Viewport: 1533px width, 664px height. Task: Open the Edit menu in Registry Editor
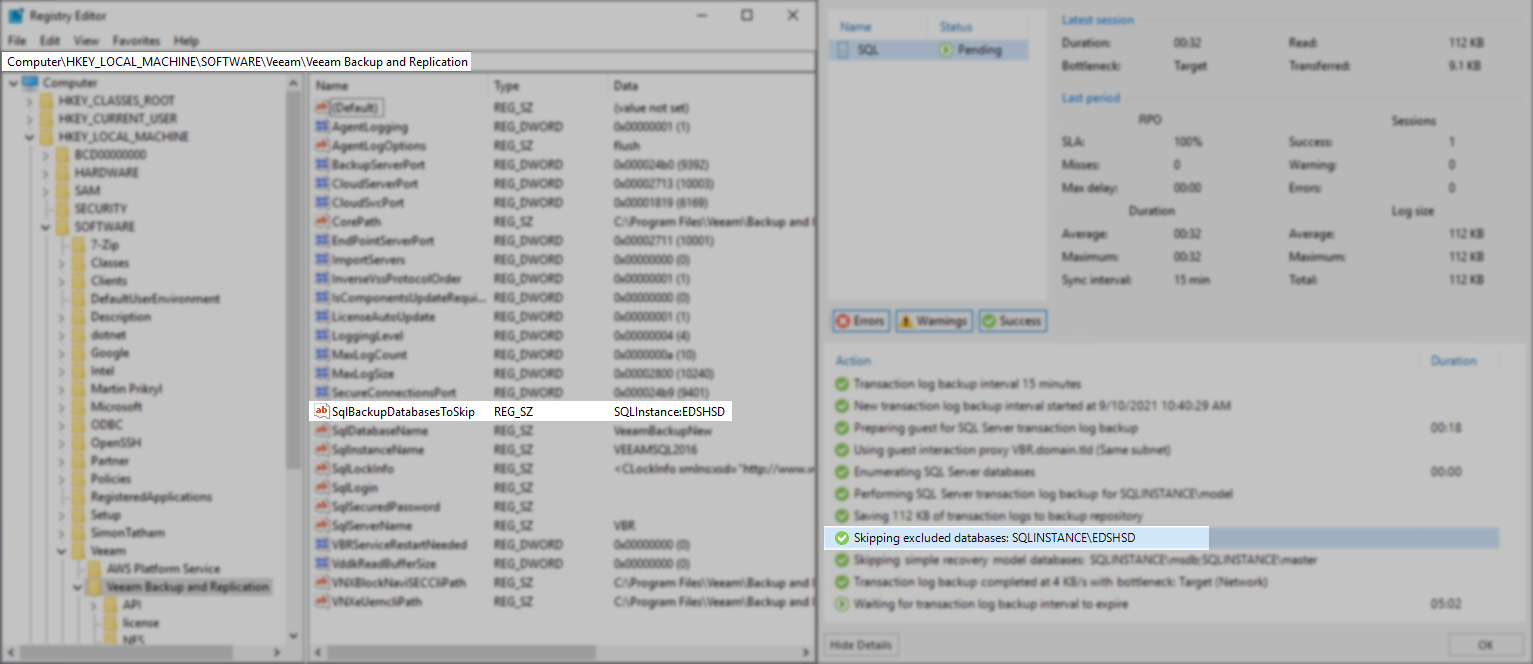[50, 41]
